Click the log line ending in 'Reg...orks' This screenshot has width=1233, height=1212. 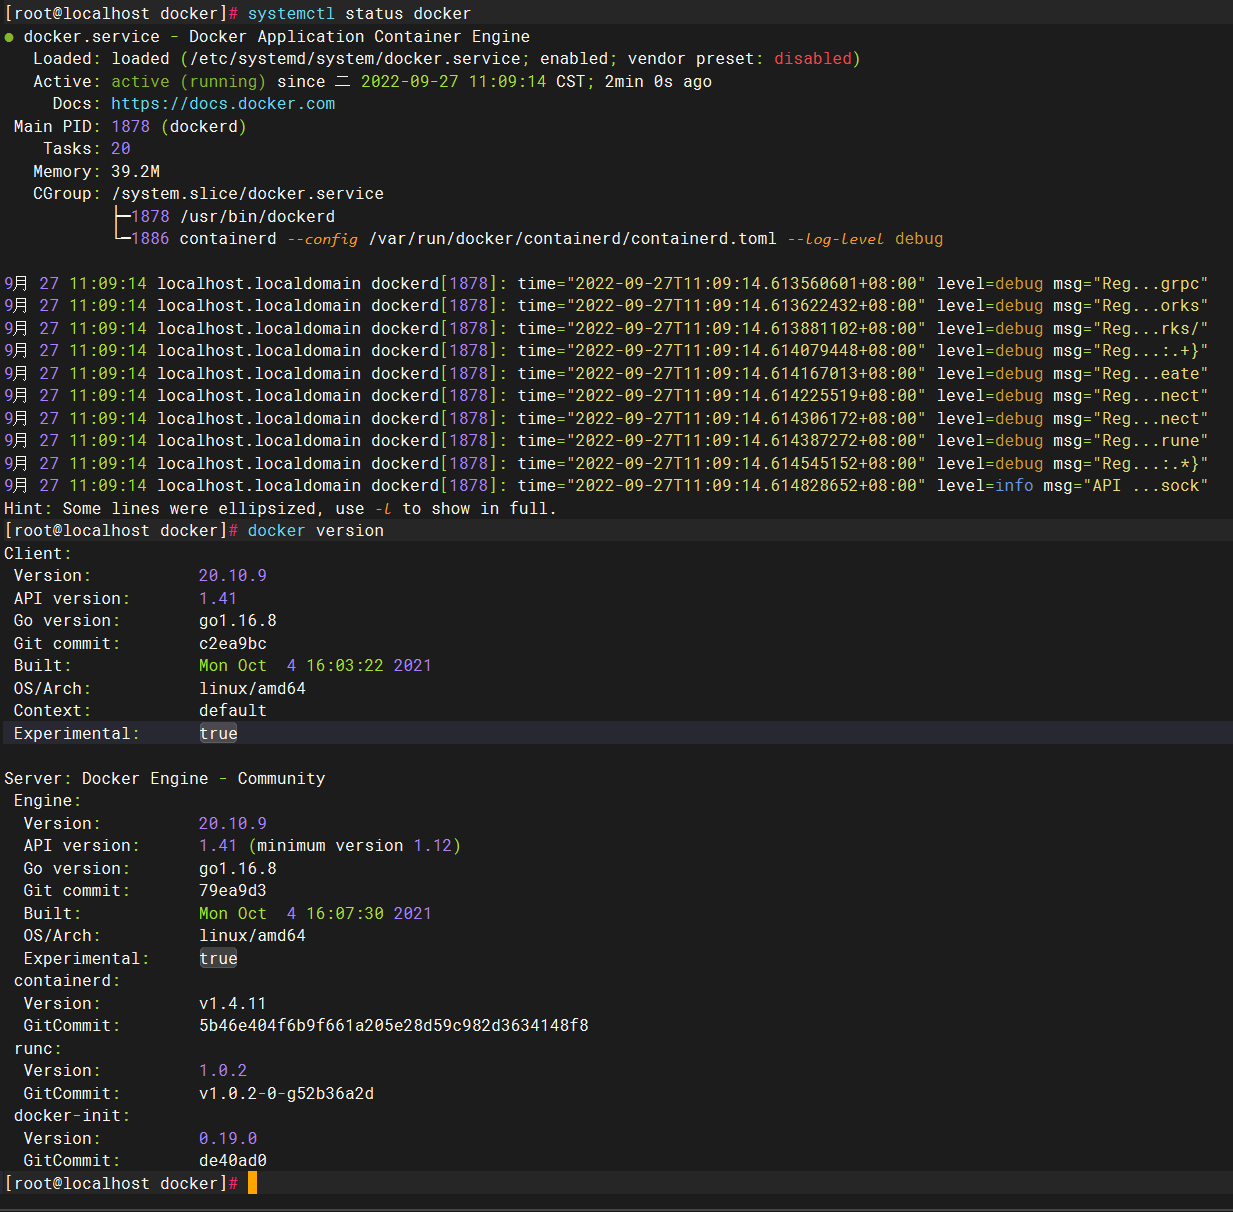(606, 306)
